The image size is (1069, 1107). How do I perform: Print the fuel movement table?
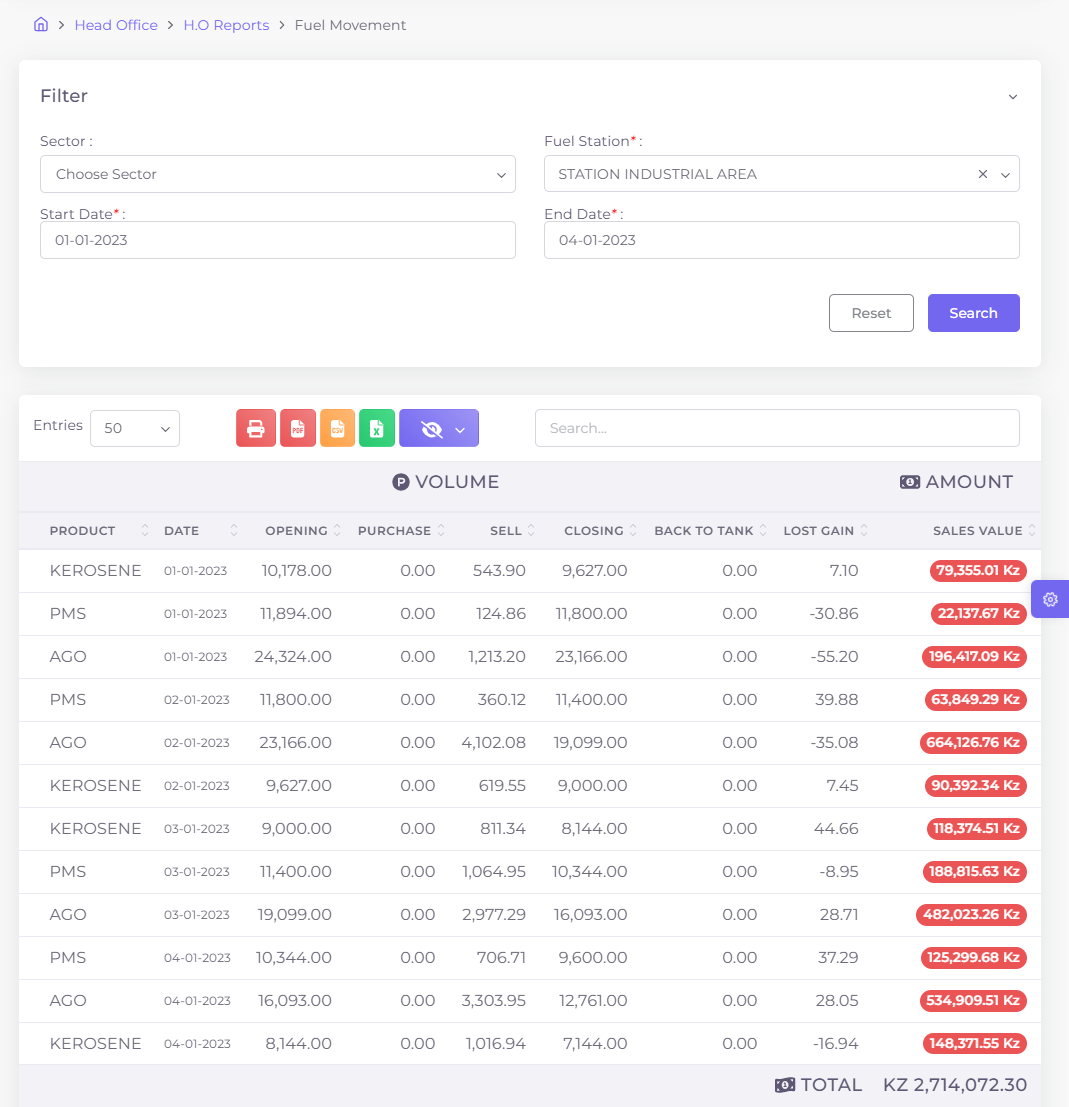(x=256, y=428)
